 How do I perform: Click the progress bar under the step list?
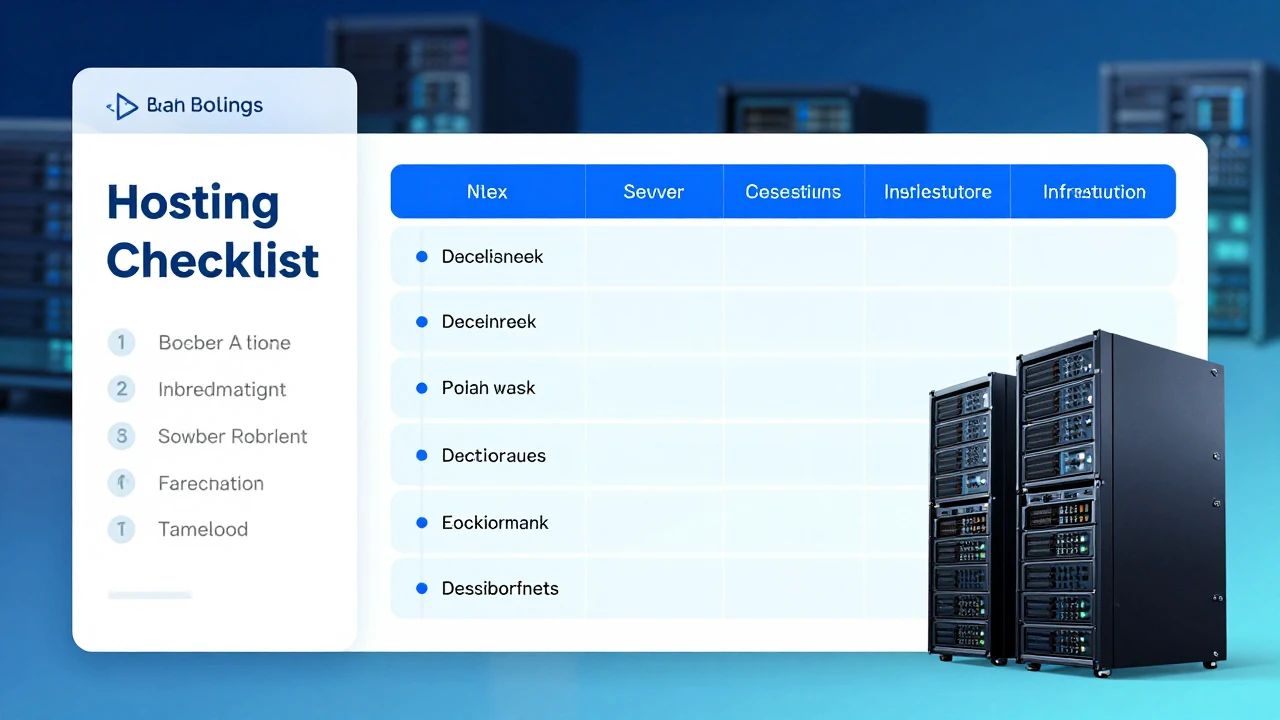(149, 595)
